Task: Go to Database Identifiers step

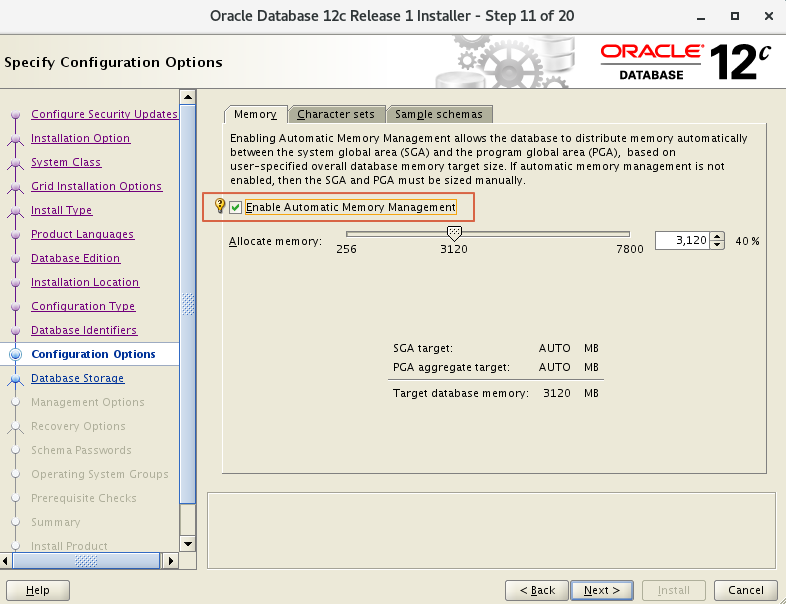Action: click(84, 330)
